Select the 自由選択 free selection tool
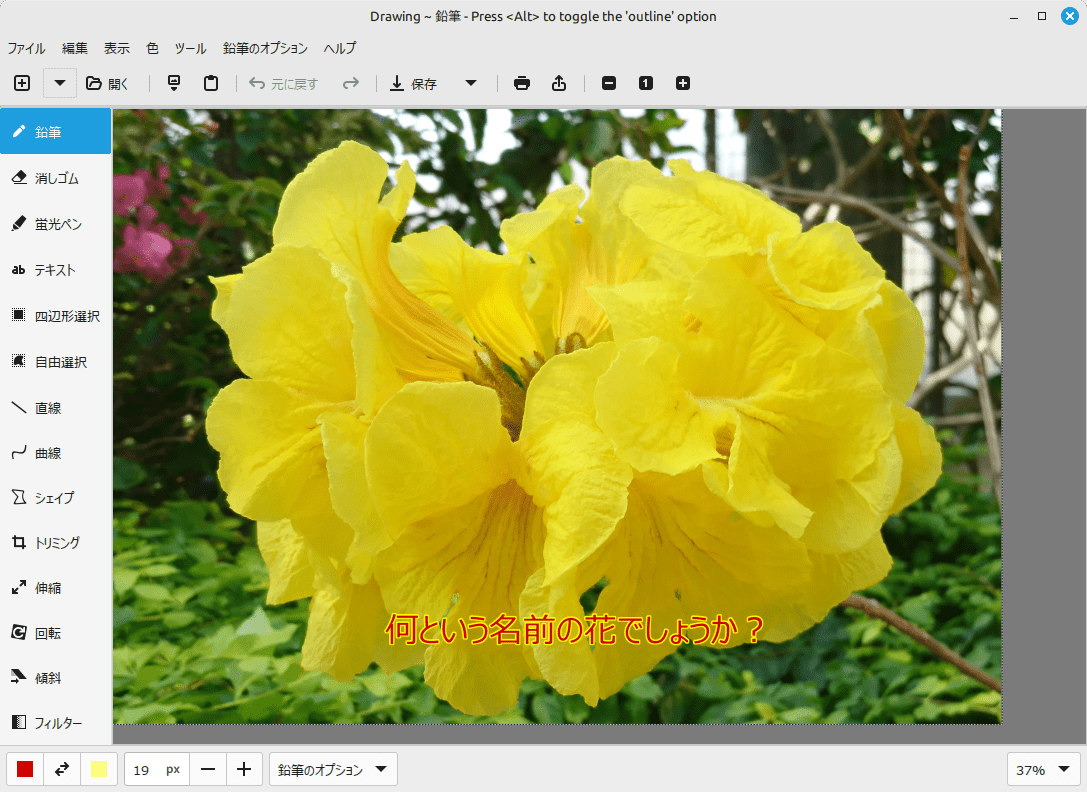 (x=55, y=361)
